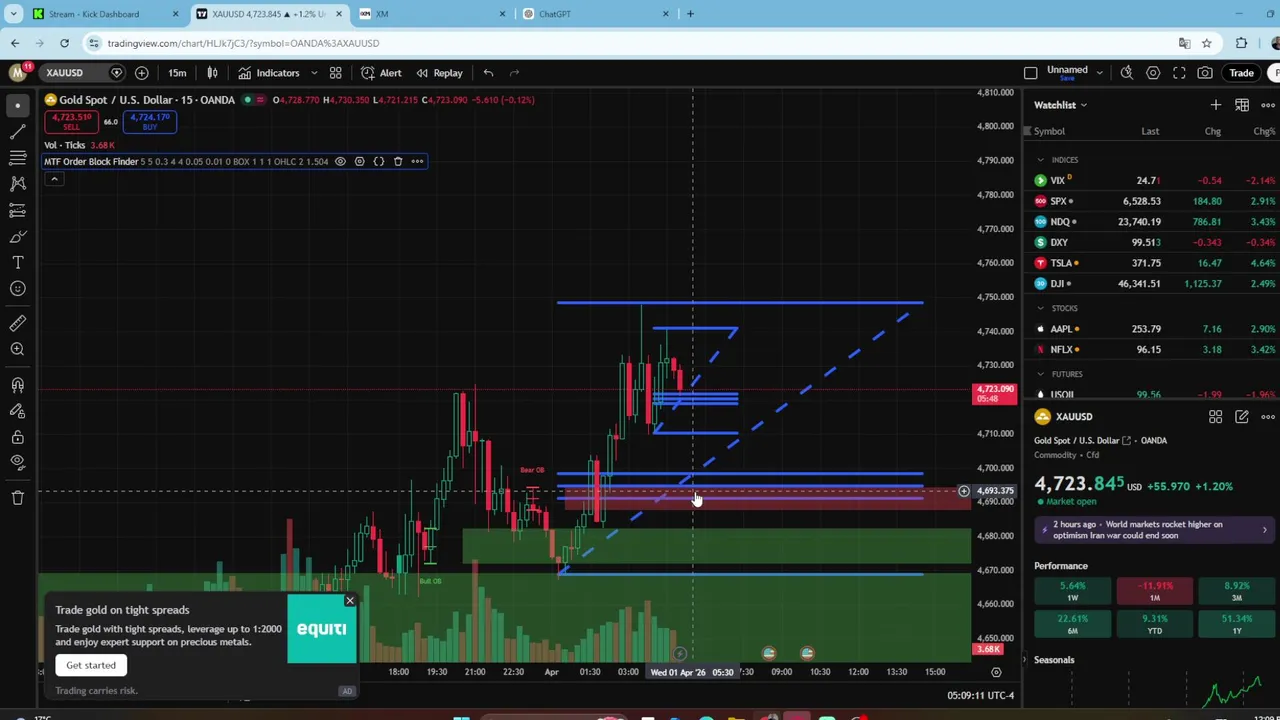Select the brush drawing tool
1280x720 pixels.
[17, 236]
